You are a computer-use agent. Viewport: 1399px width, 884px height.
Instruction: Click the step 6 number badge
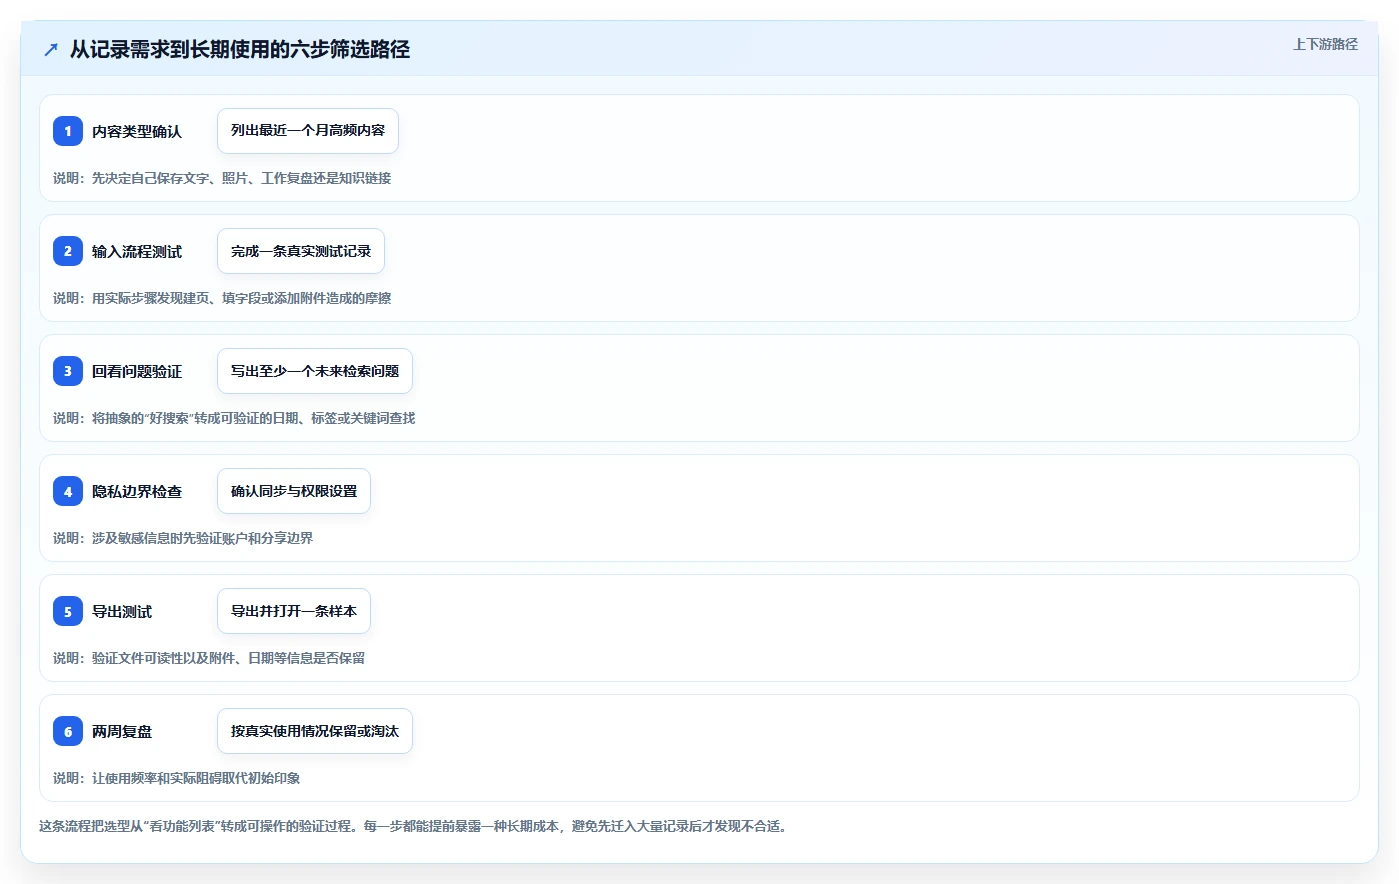[68, 731]
